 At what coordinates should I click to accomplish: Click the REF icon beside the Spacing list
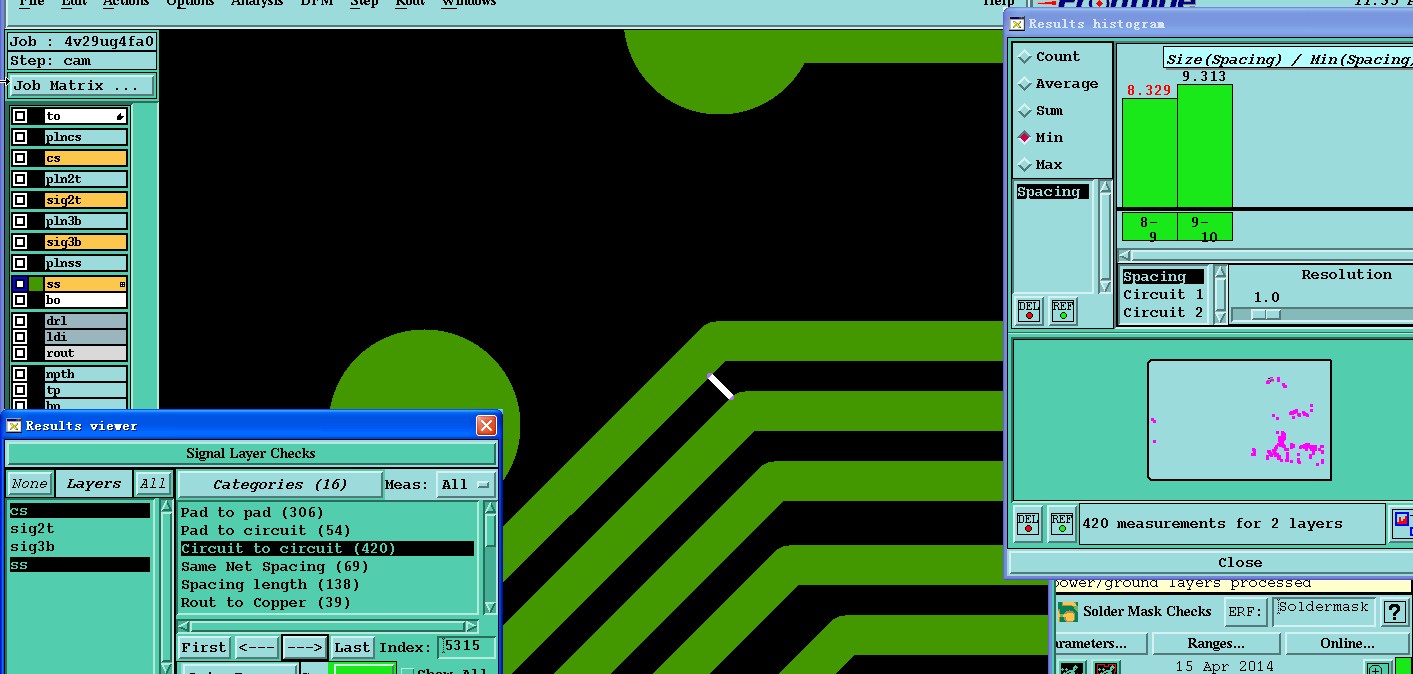click(x=1062, y=311)
